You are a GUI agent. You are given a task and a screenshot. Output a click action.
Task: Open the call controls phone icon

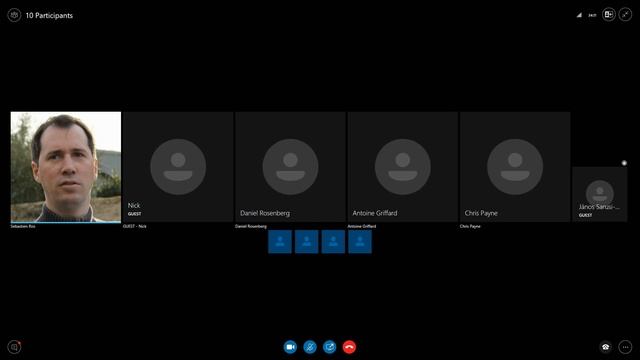[606, 347]
